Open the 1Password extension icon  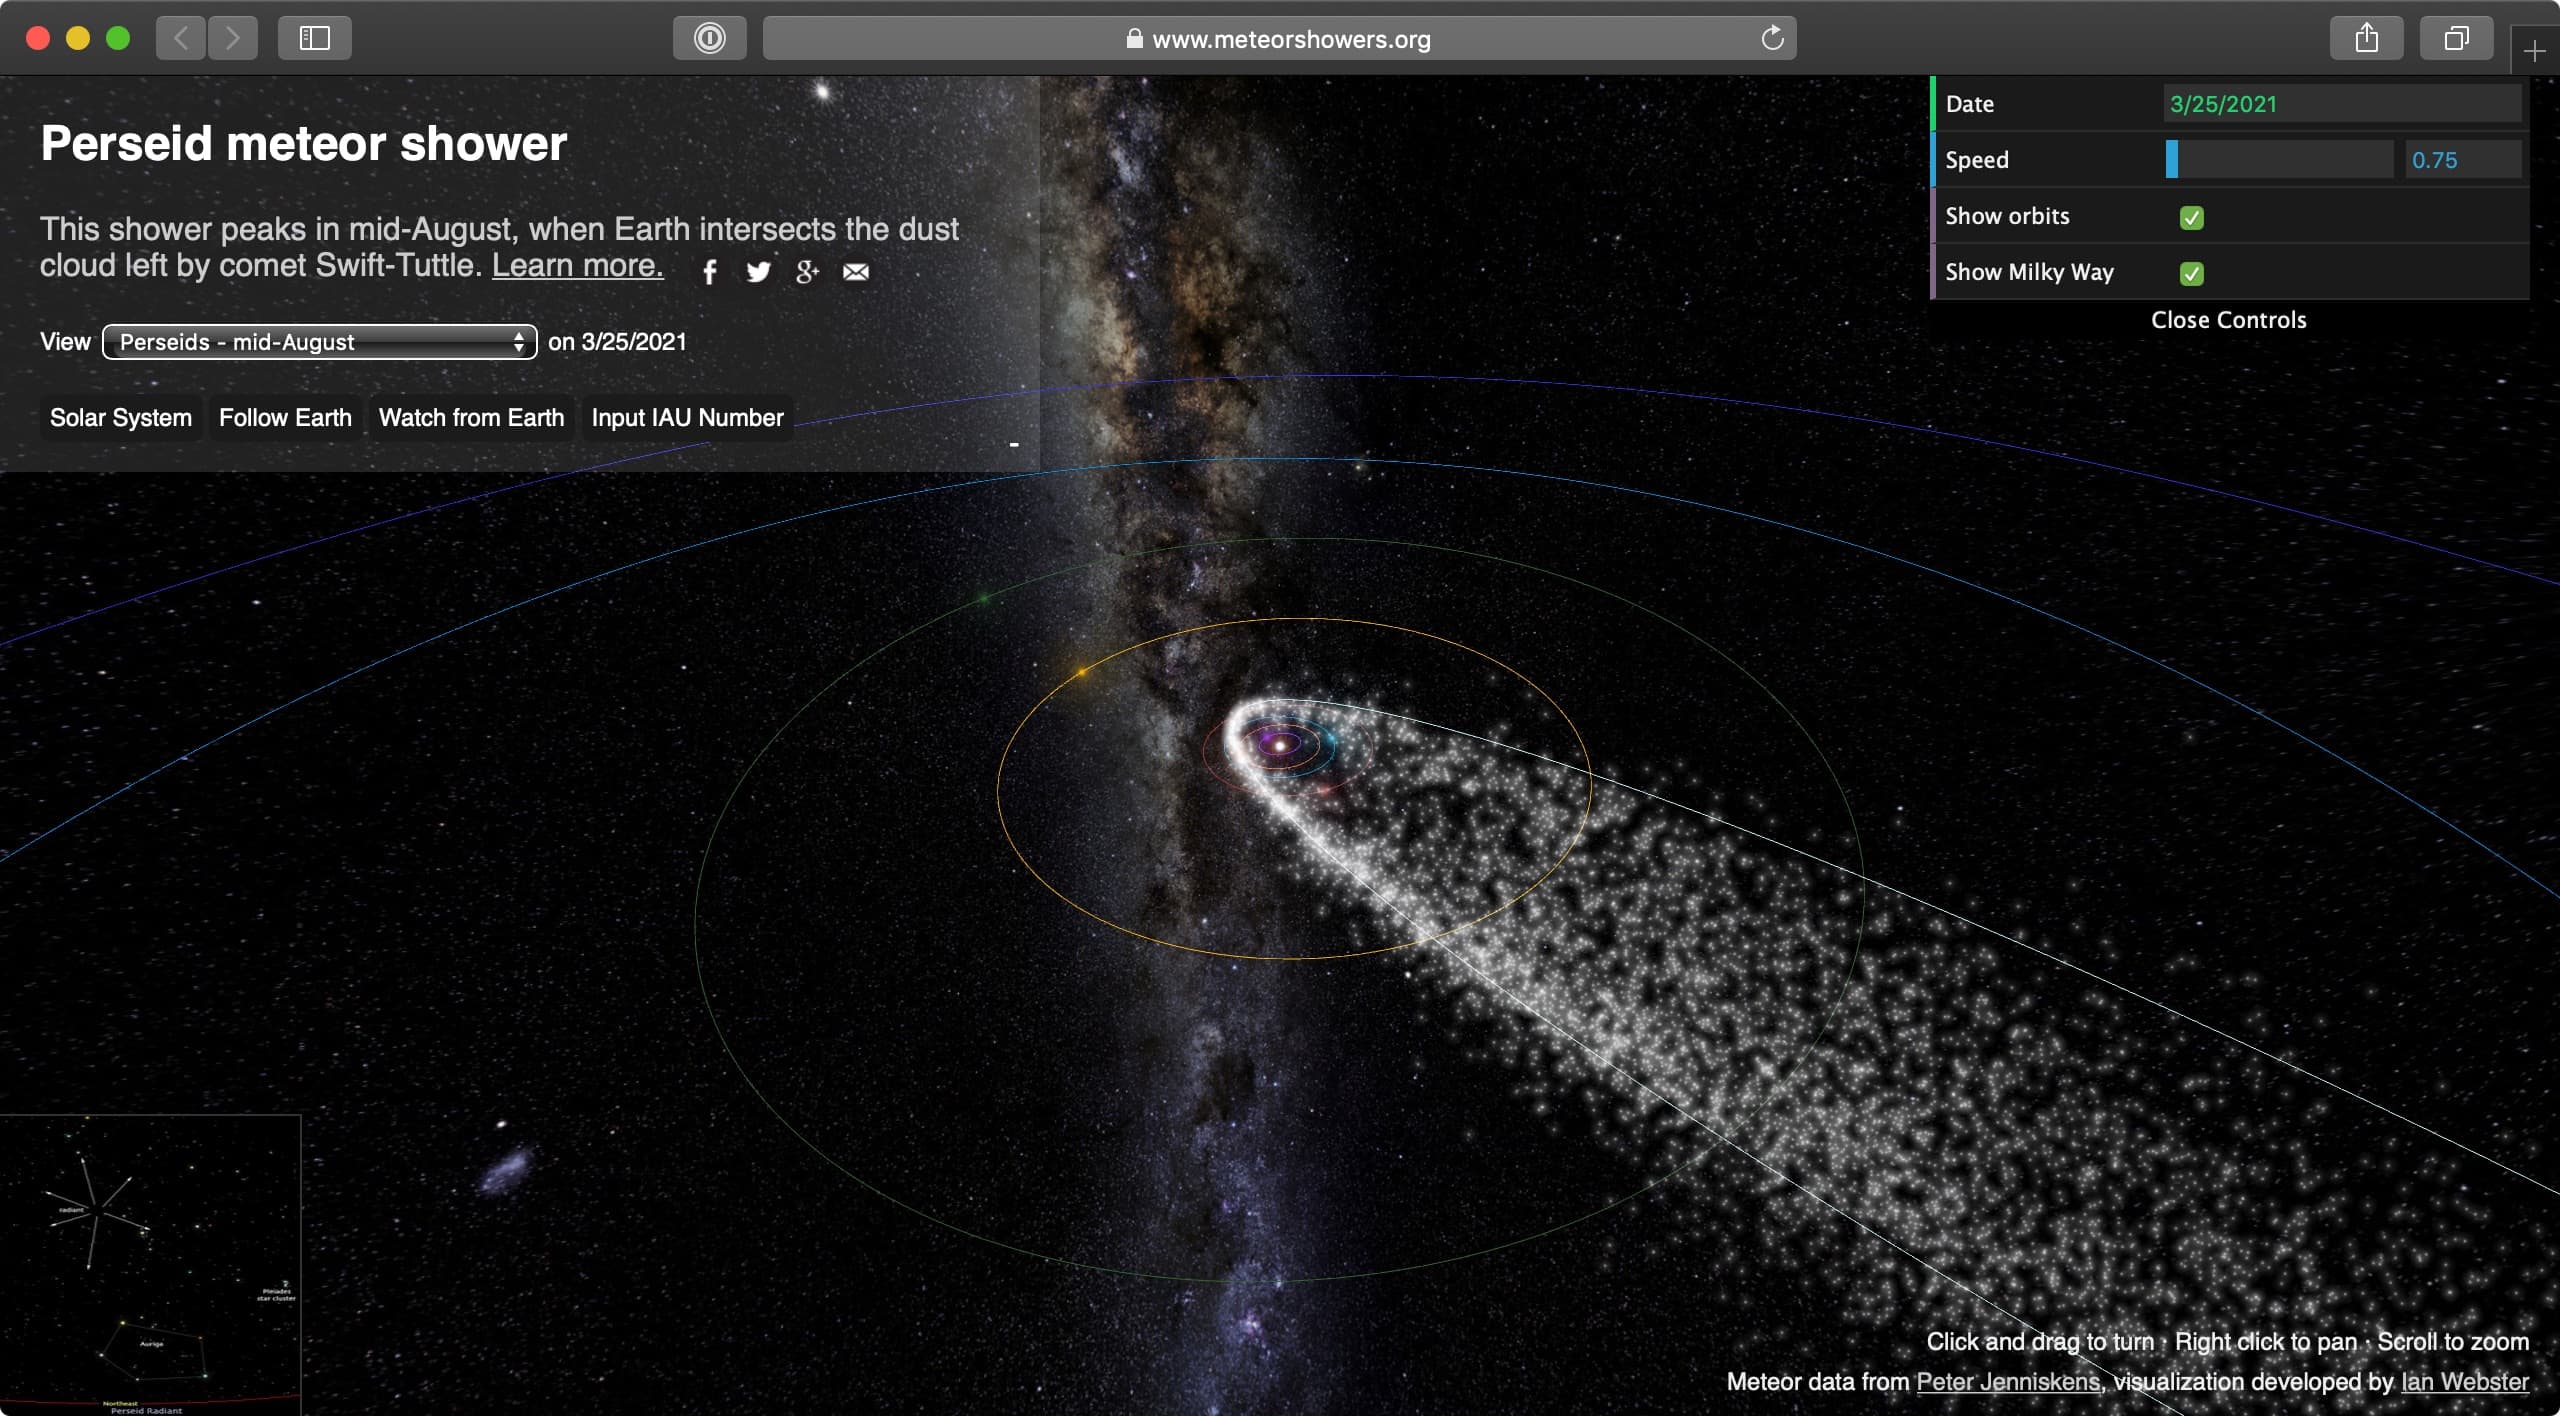pyautogui.click(x=710, y=39)
